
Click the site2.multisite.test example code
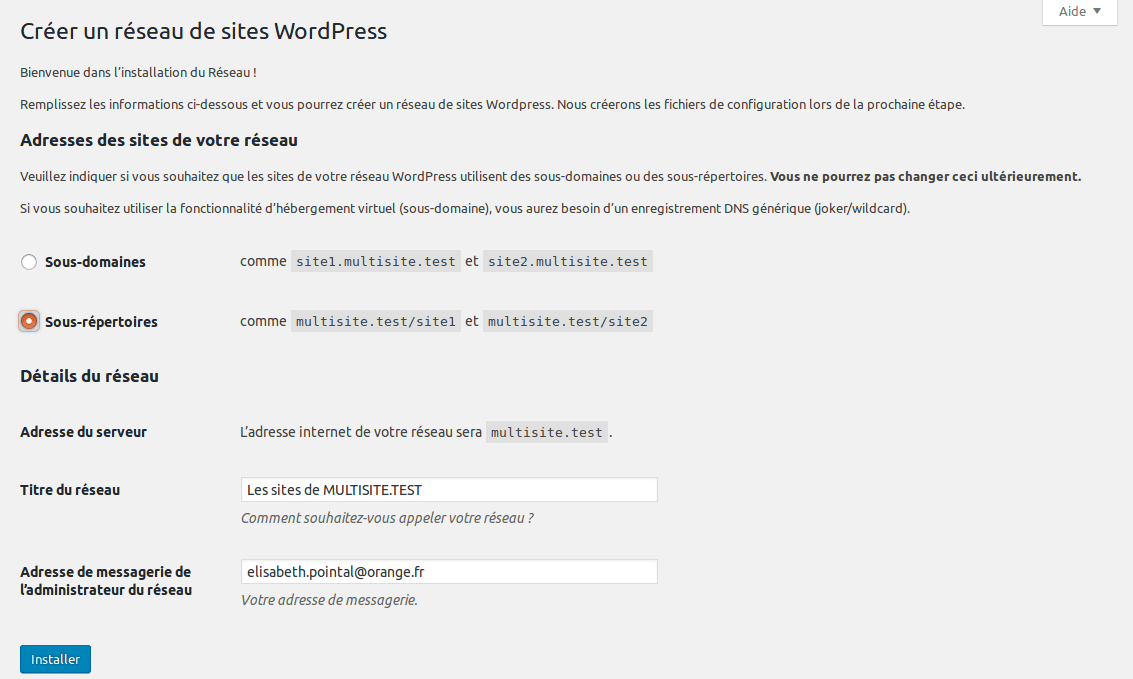tap(567, 262)
